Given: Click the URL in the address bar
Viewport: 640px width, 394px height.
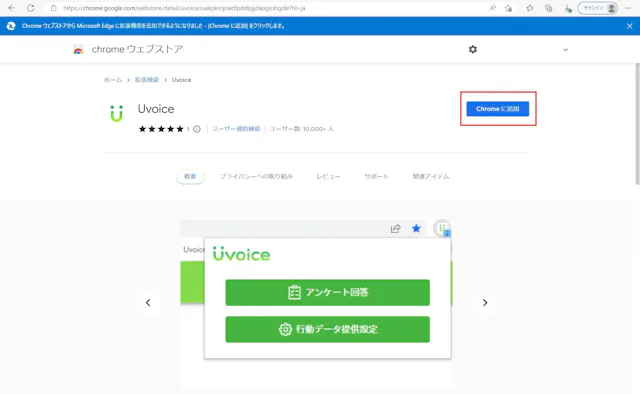Looking at the screenshot, I should pyautogui.click(x=184, y=8).
